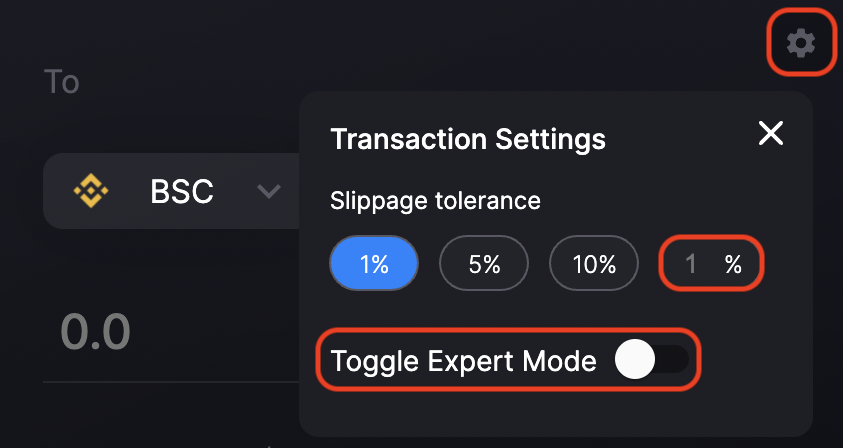Focus the 0.0 amount field
This screenshot has width=843, height=448.
171,332
